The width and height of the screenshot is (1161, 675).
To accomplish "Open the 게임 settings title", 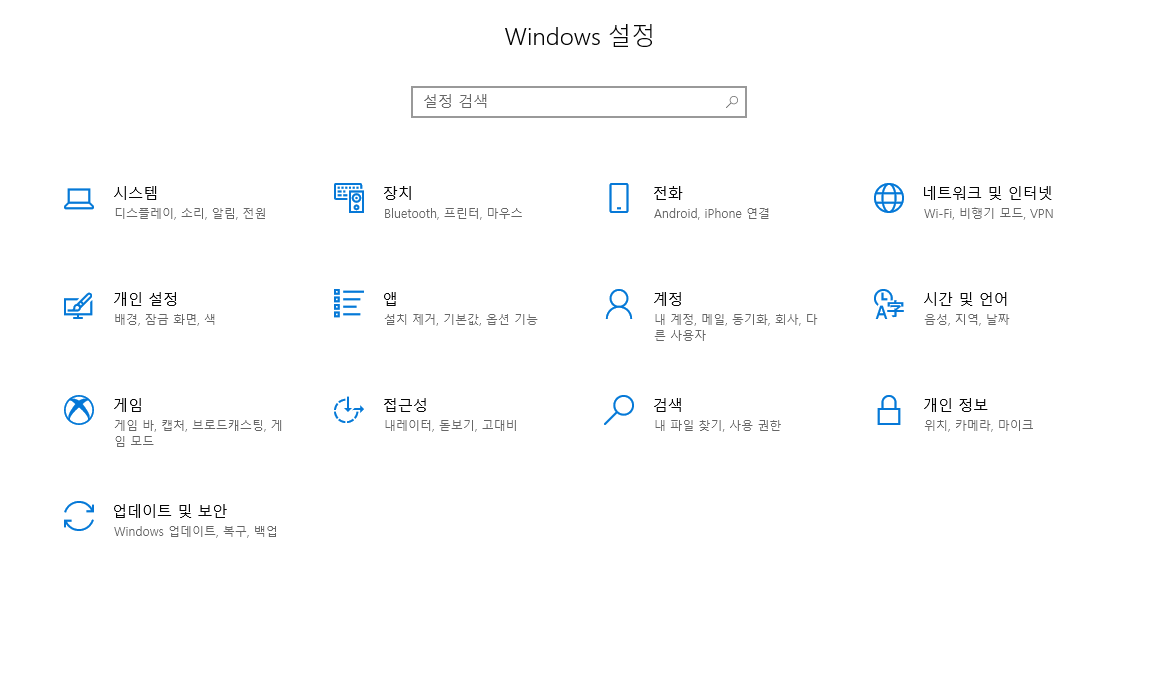I will click(x=128, y=405).
